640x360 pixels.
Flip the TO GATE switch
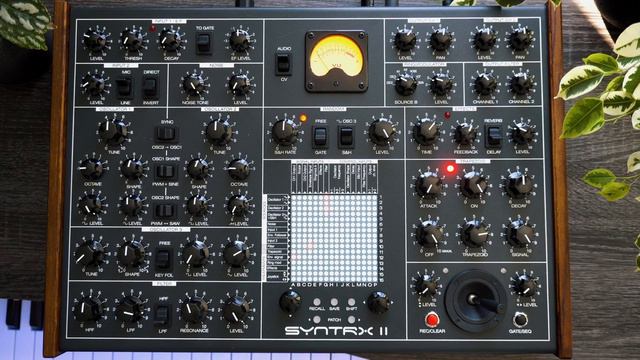(204, 43)
